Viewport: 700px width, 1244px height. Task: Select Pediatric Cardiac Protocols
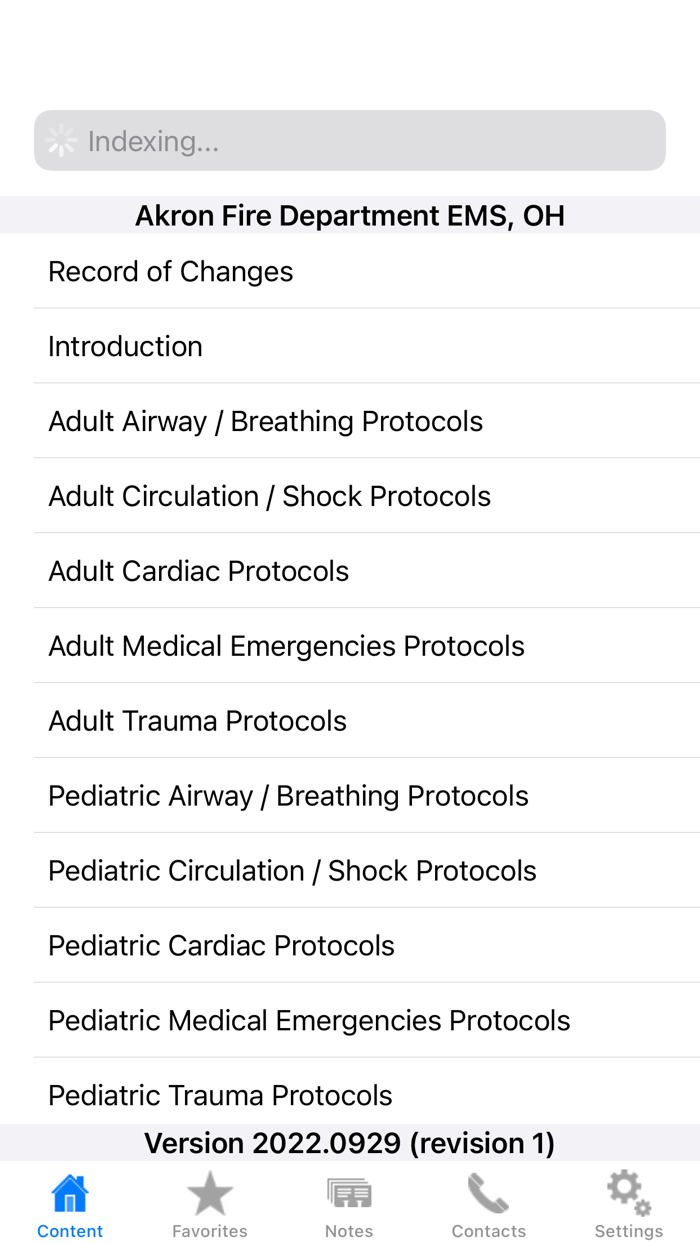221,944
